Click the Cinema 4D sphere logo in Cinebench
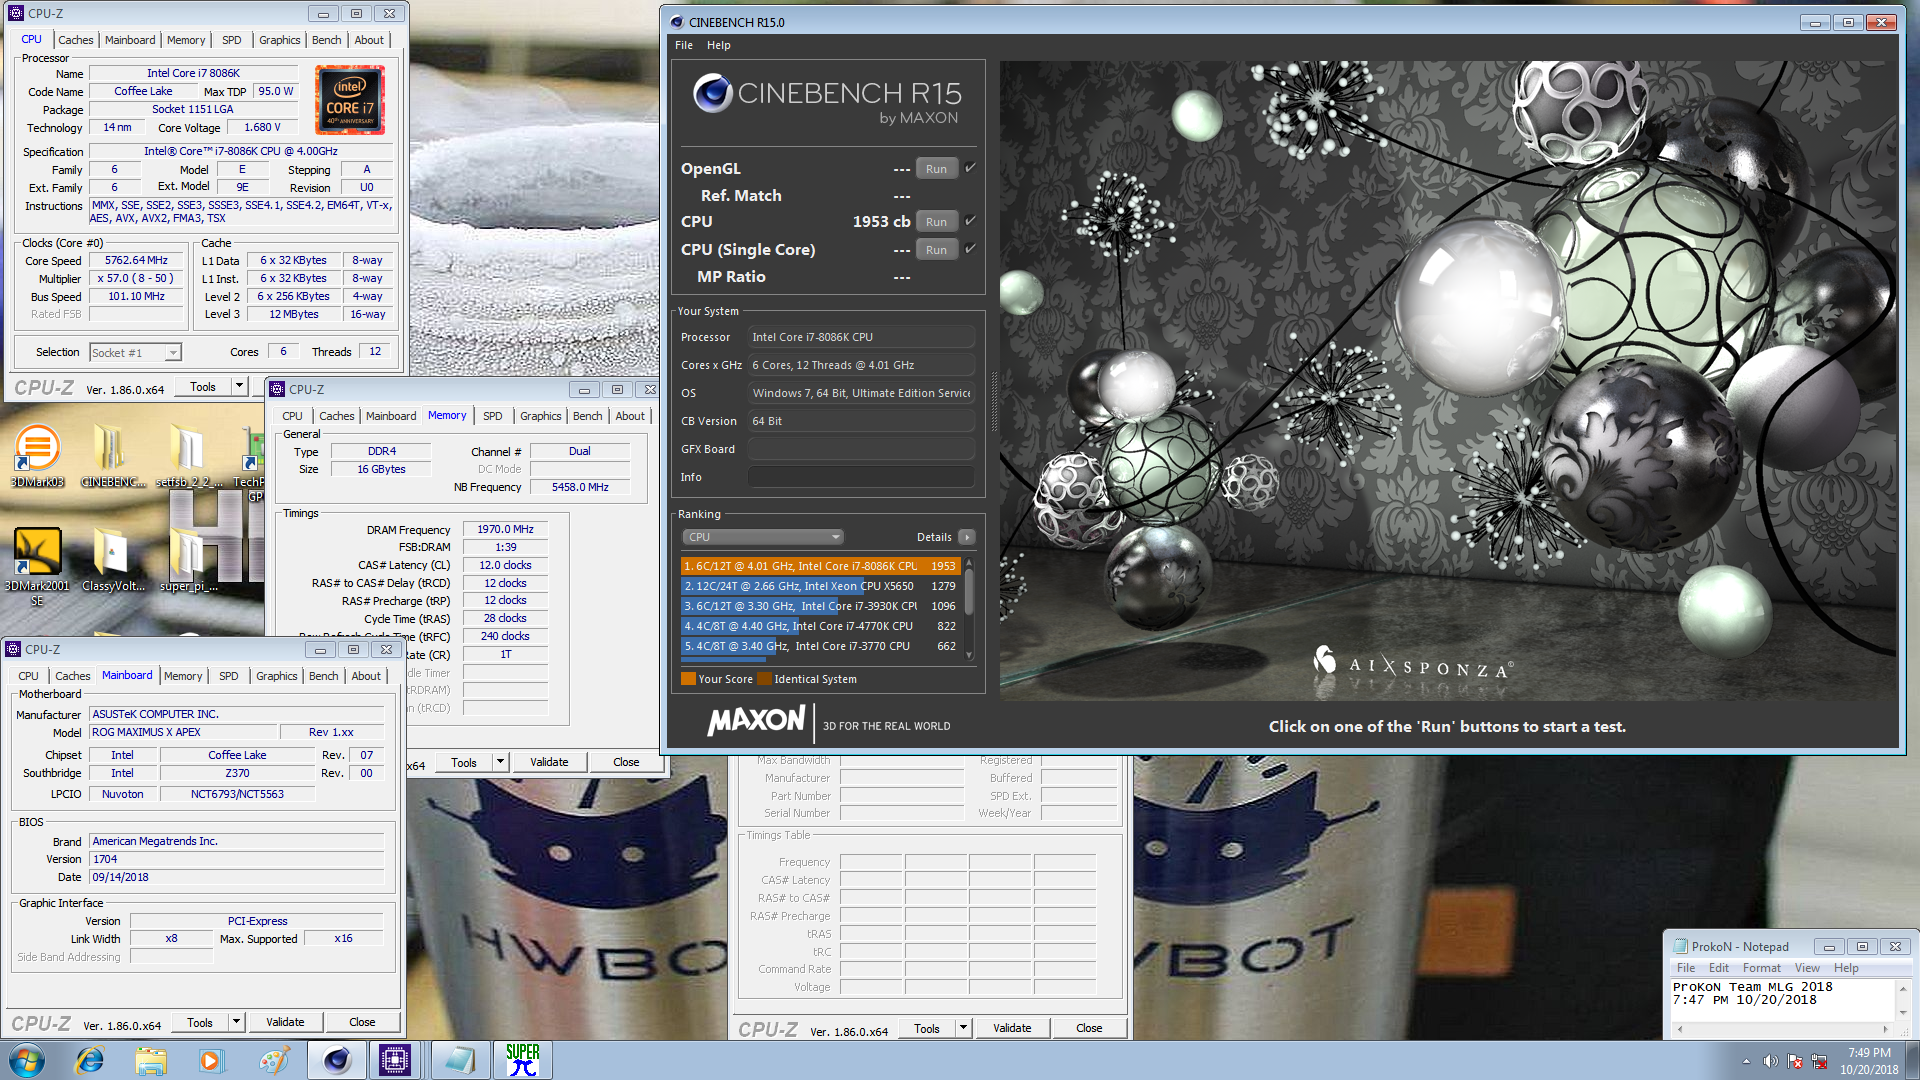 pos(713,93)
